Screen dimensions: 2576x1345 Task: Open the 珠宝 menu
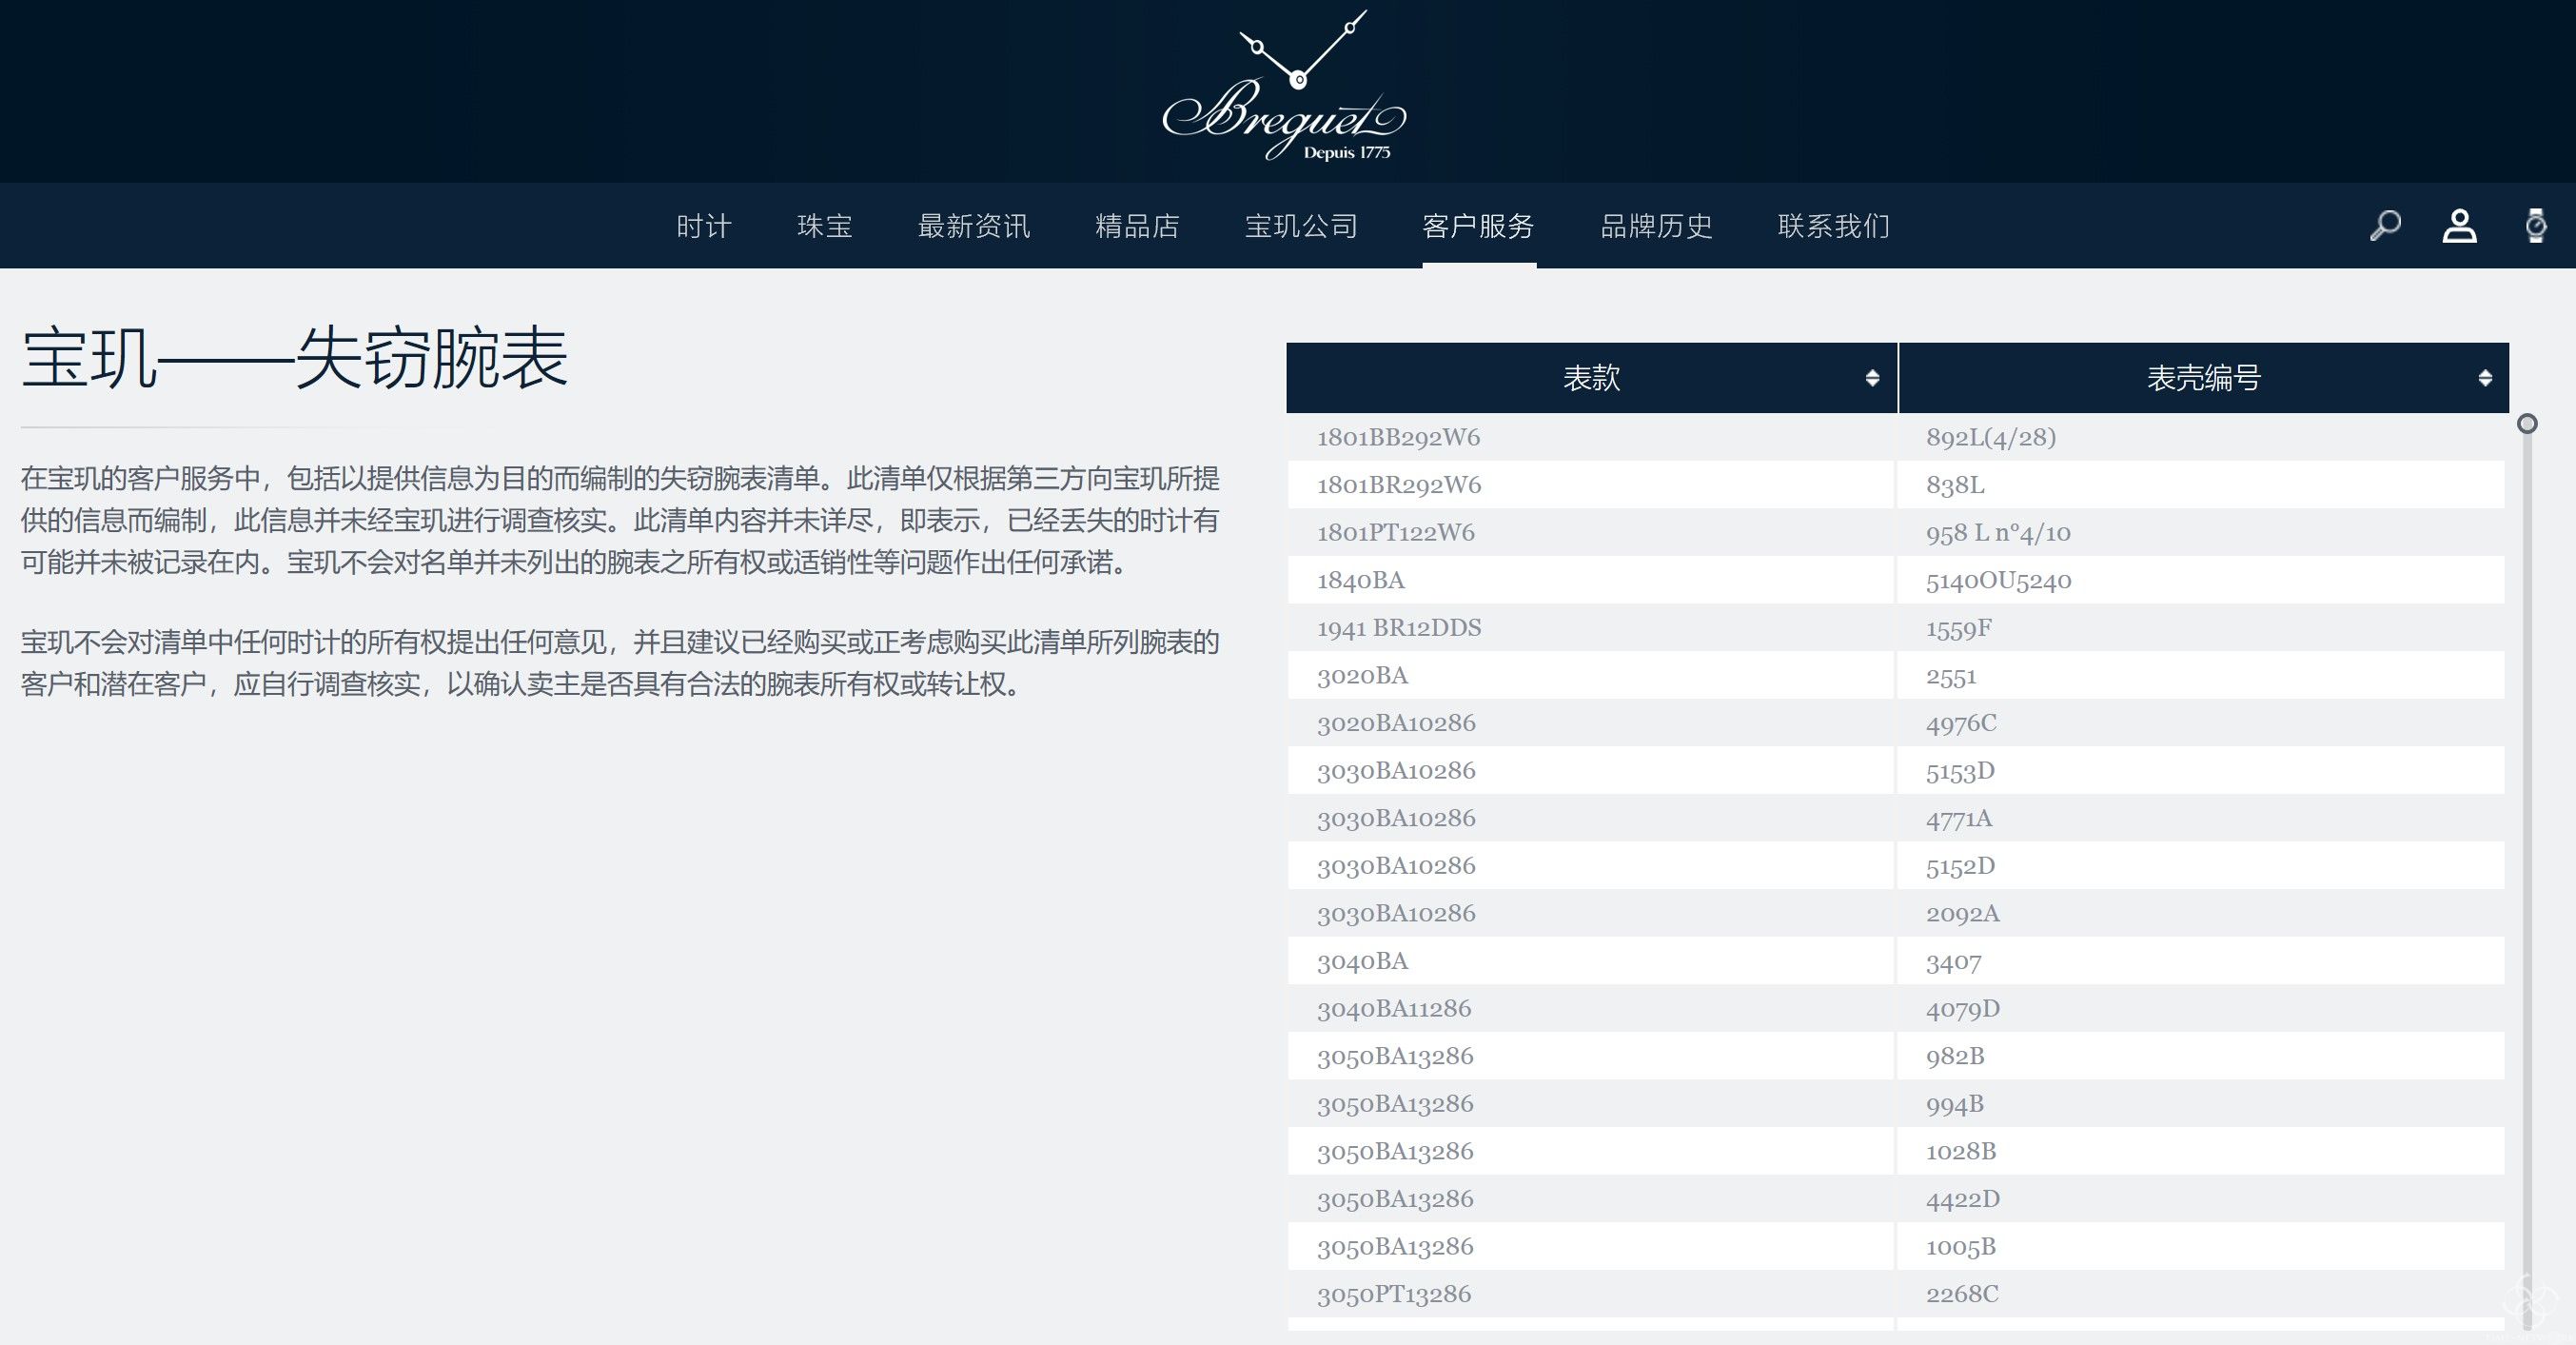(x=825, y=226)
